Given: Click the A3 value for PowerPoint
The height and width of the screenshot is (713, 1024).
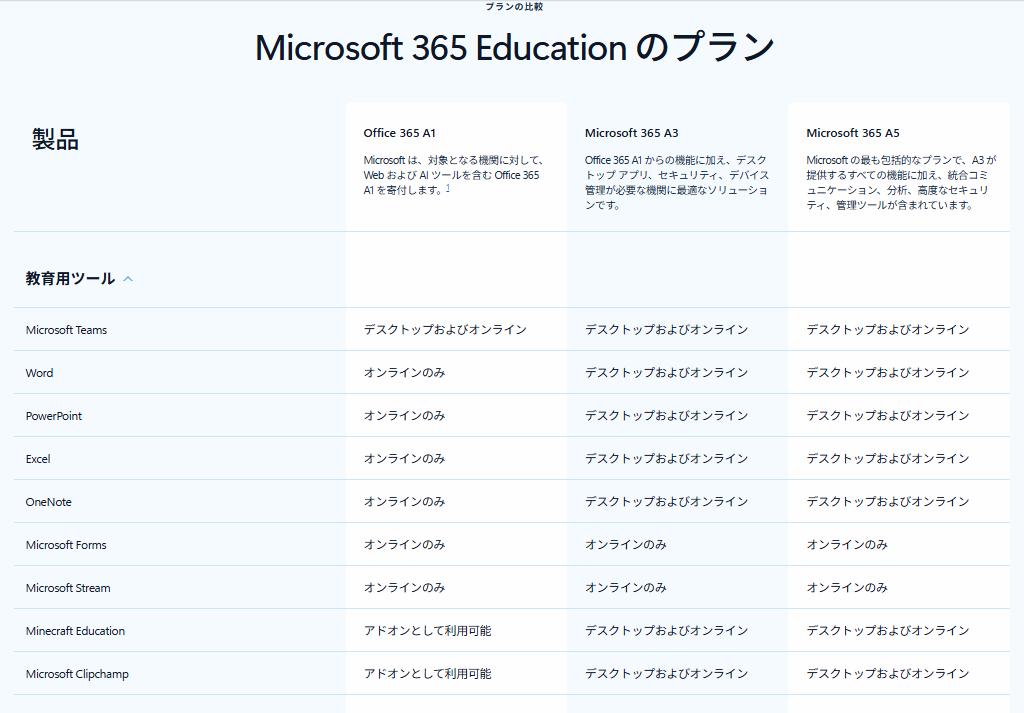Looking at the screenshot, I should (x=666, y=416).
